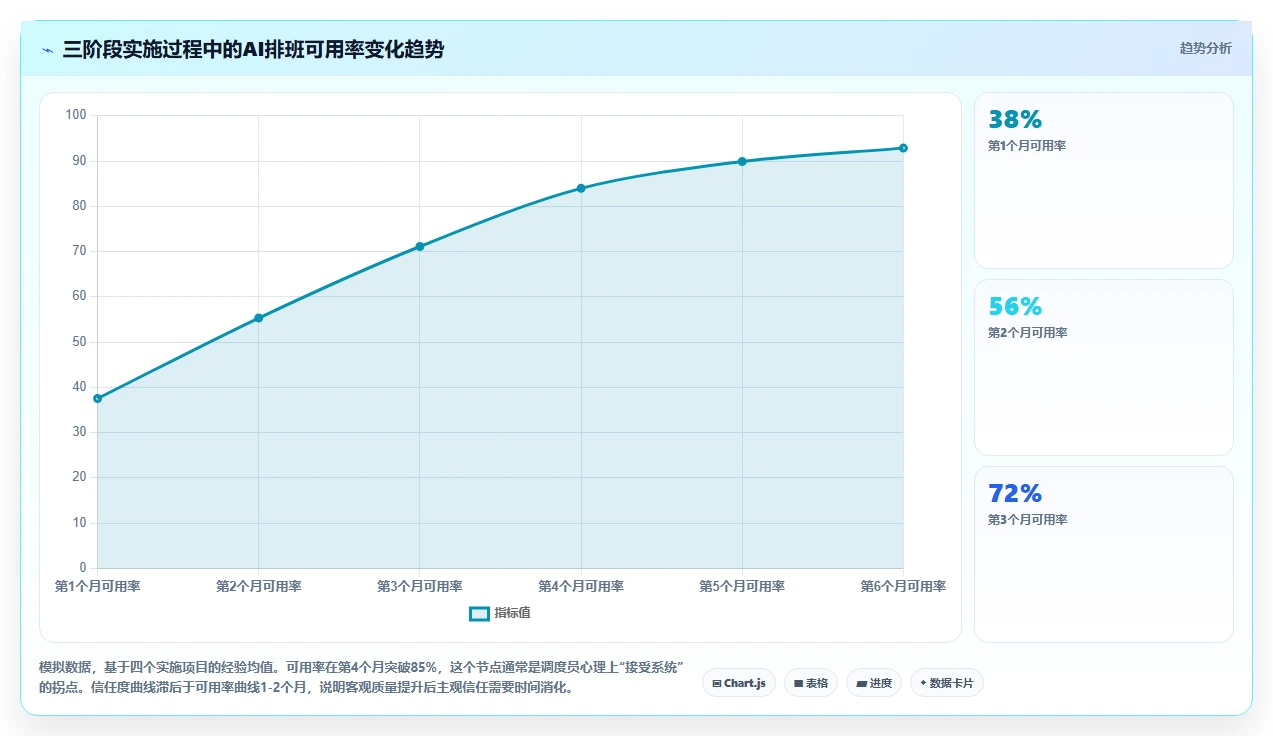
Task: Click the 第5个月可用率 data point on chart
Action: 742,161
